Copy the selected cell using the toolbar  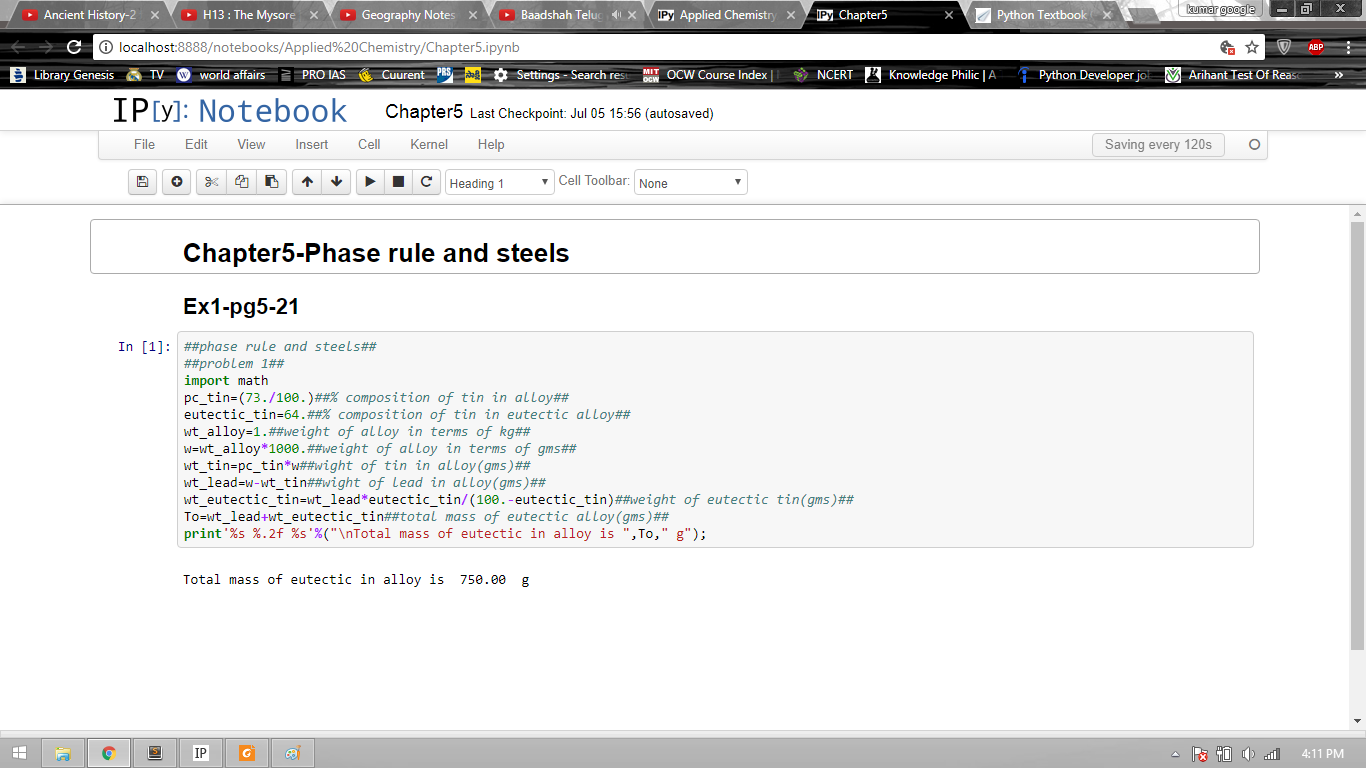tap(241, 182)
